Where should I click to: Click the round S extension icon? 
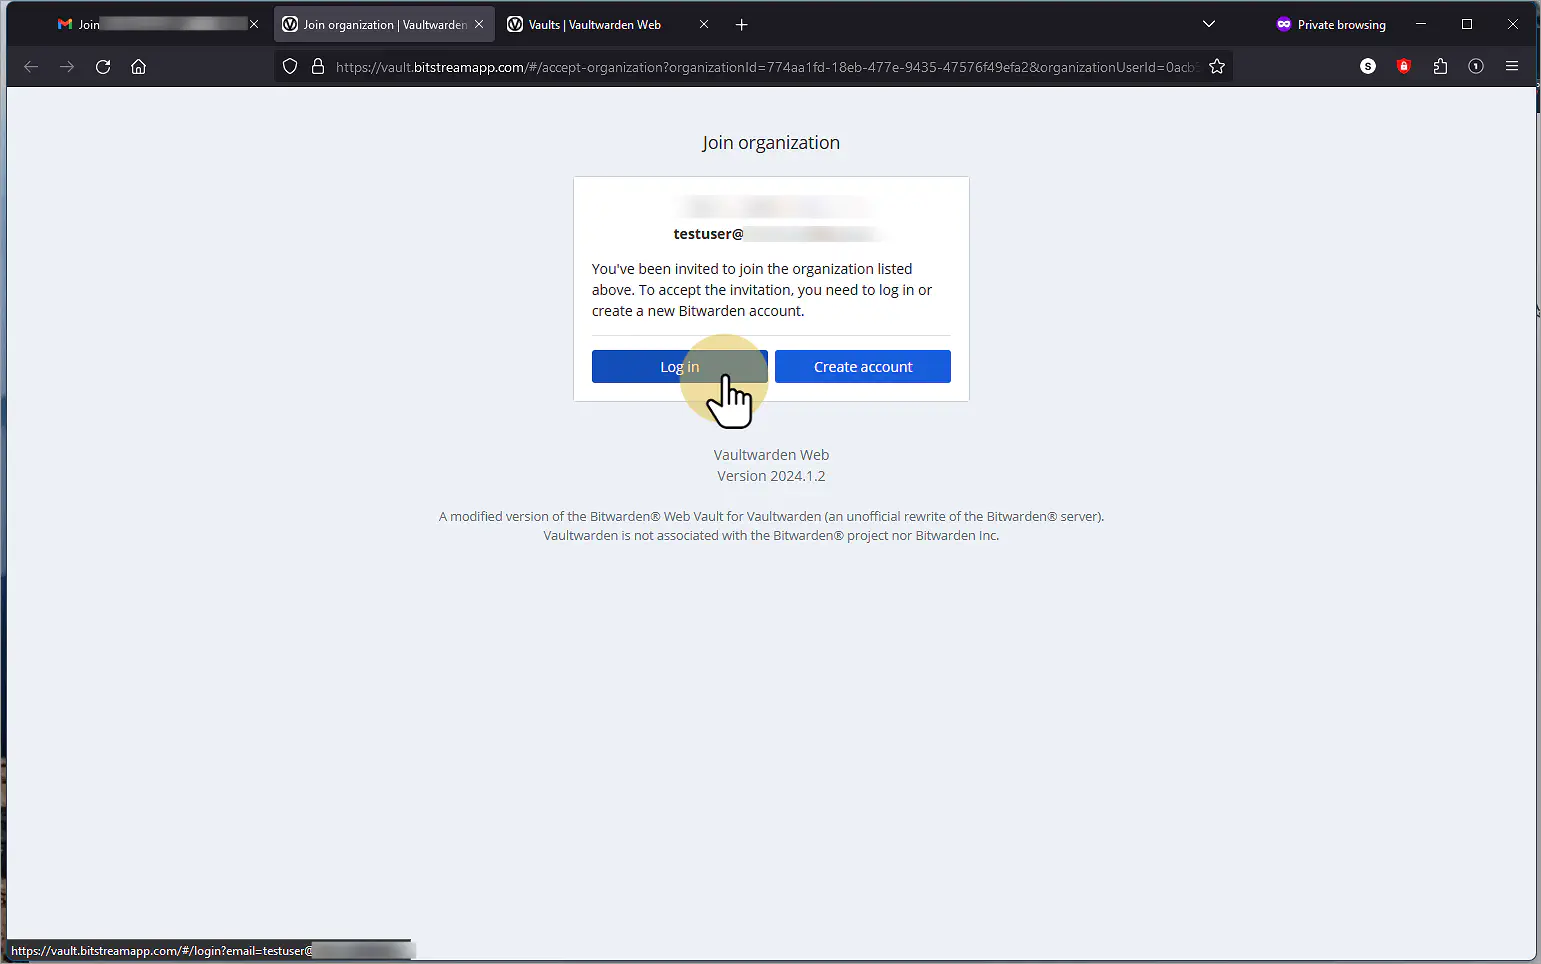click(x=1368, y=67)
